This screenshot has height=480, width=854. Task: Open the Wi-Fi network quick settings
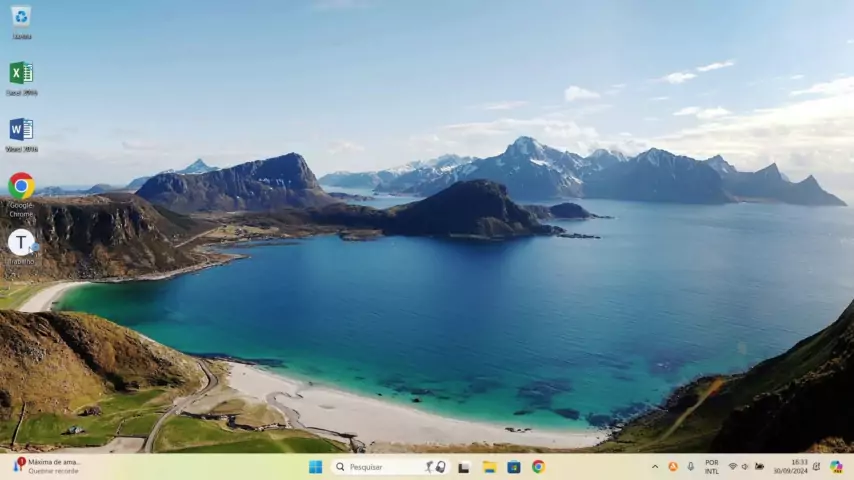point(732,467)
